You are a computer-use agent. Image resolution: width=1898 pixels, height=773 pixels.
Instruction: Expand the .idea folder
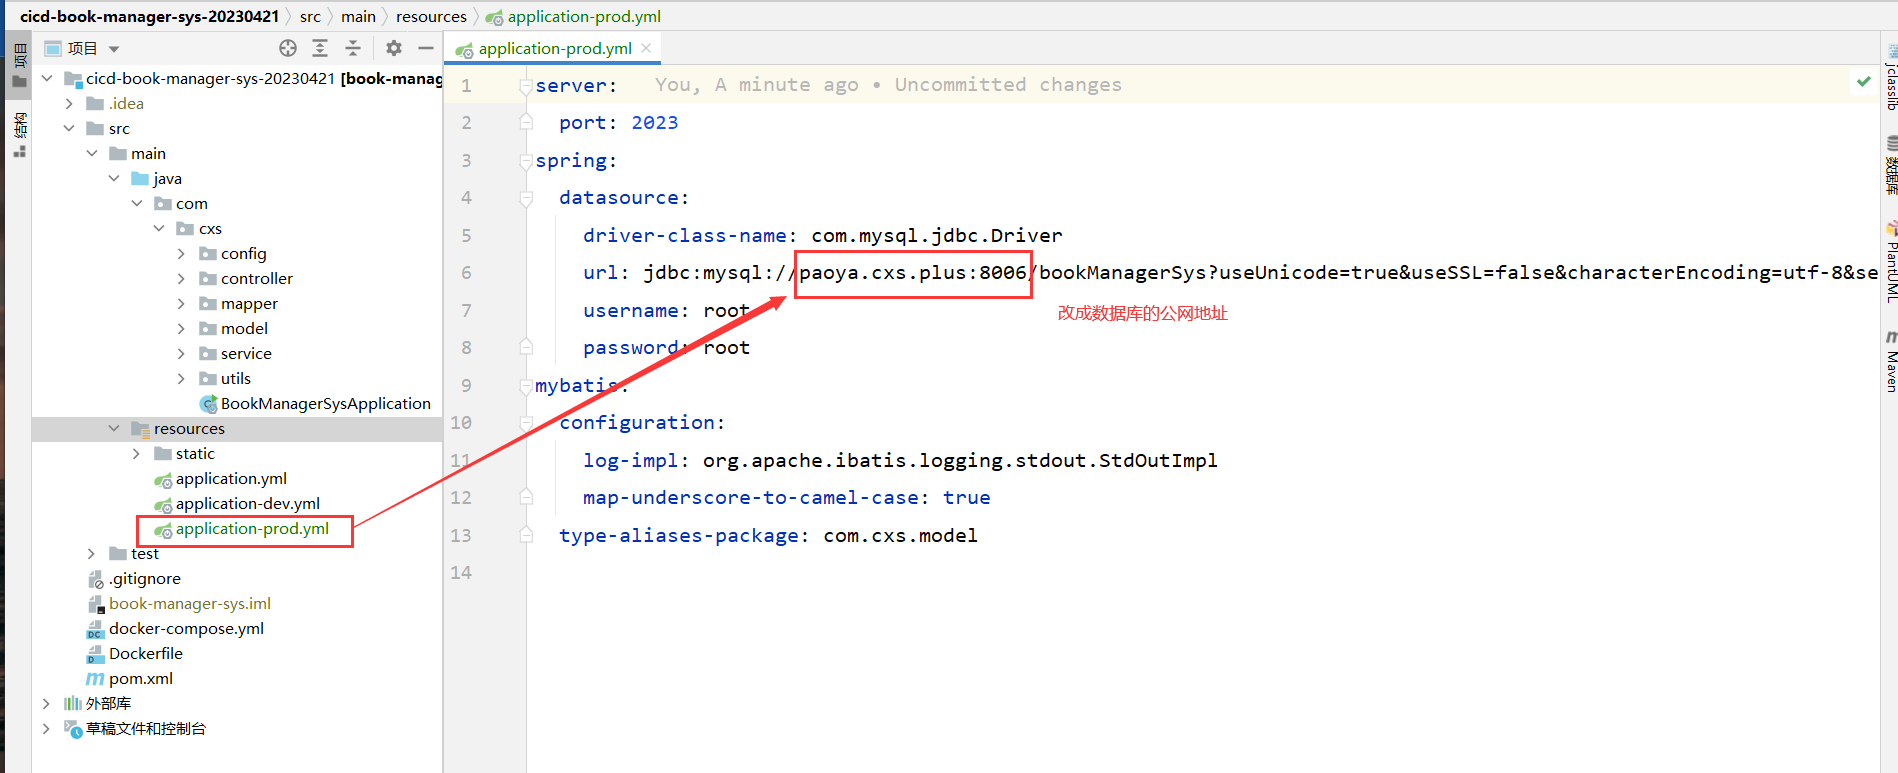tap(69, 103)
